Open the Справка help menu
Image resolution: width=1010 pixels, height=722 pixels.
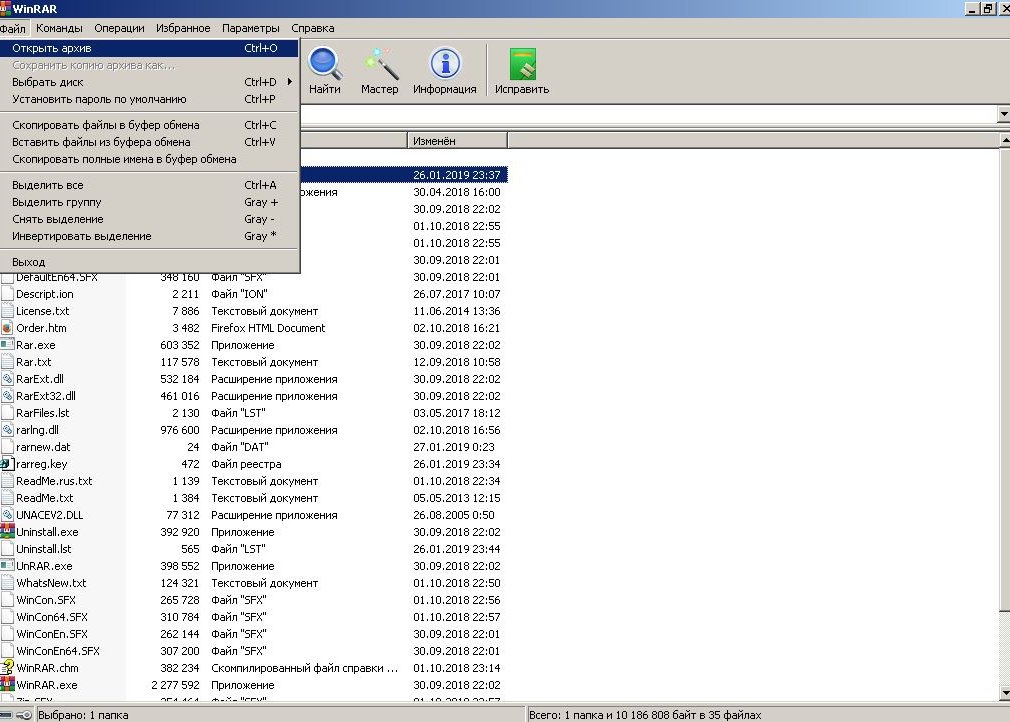coord(312,28)
